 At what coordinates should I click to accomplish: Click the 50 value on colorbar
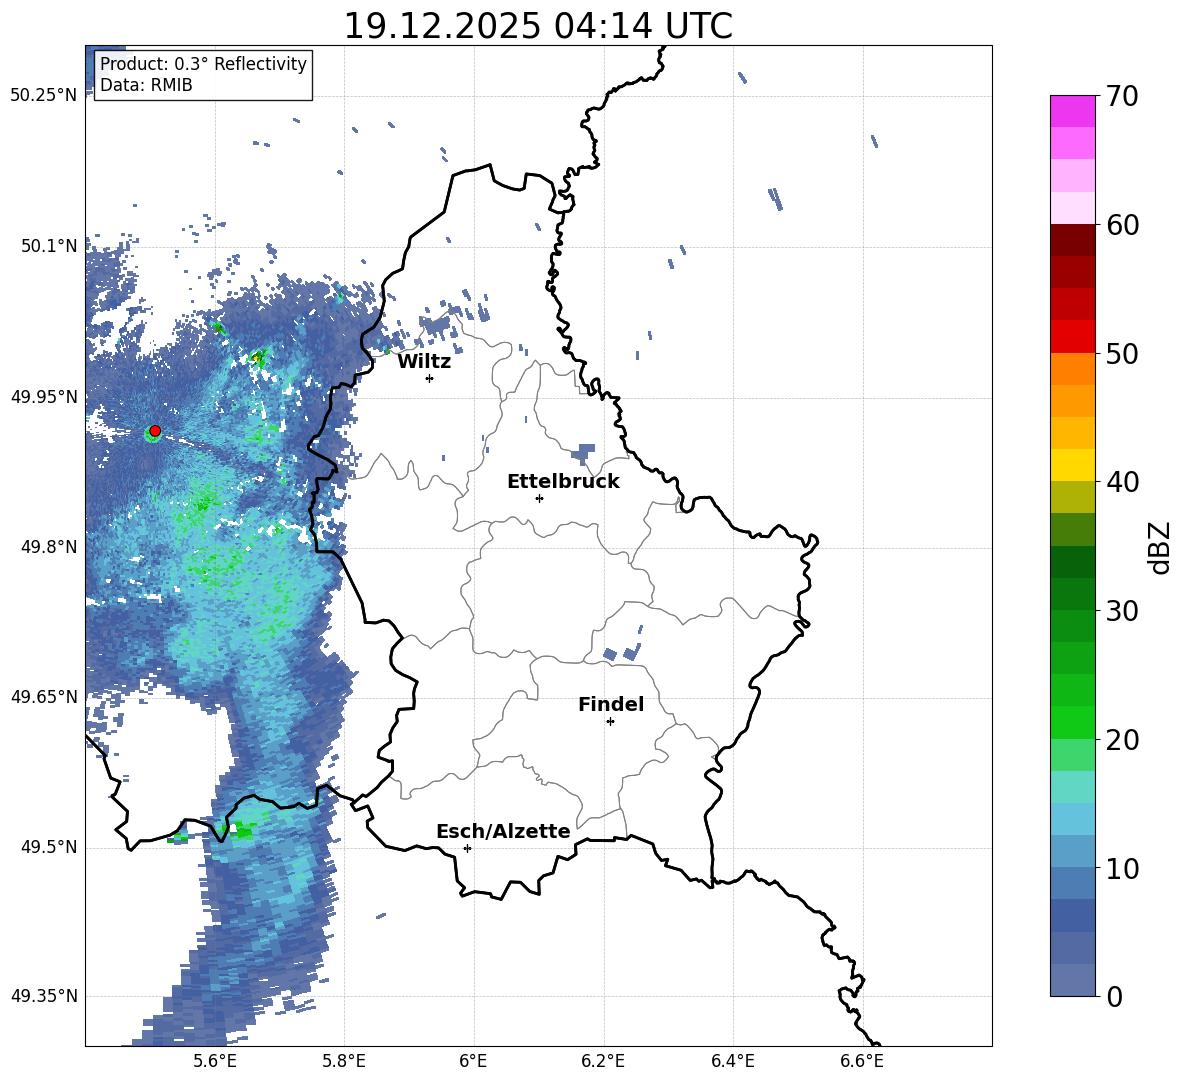pyautogui.click(x=1123, y=354)
